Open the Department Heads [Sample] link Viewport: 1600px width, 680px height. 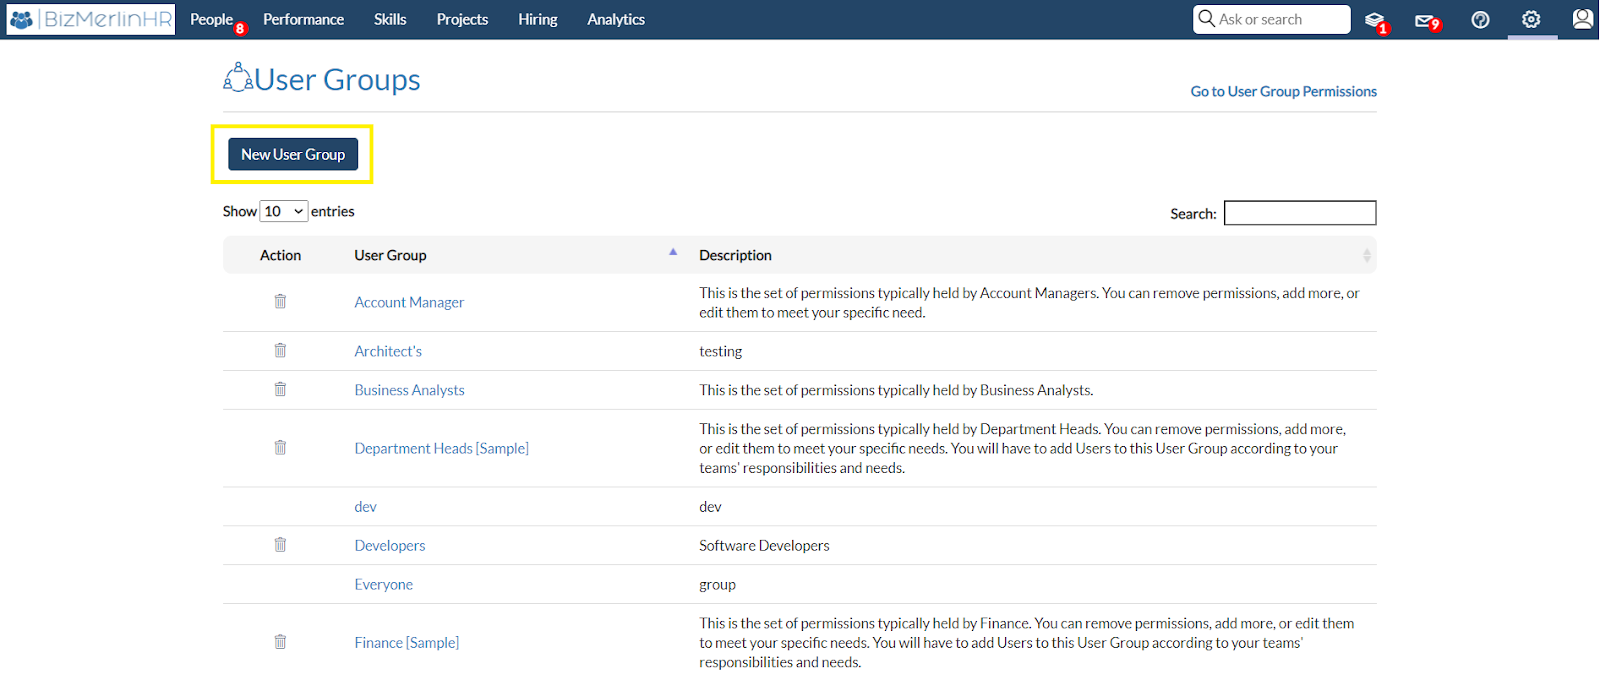(441, 448)
